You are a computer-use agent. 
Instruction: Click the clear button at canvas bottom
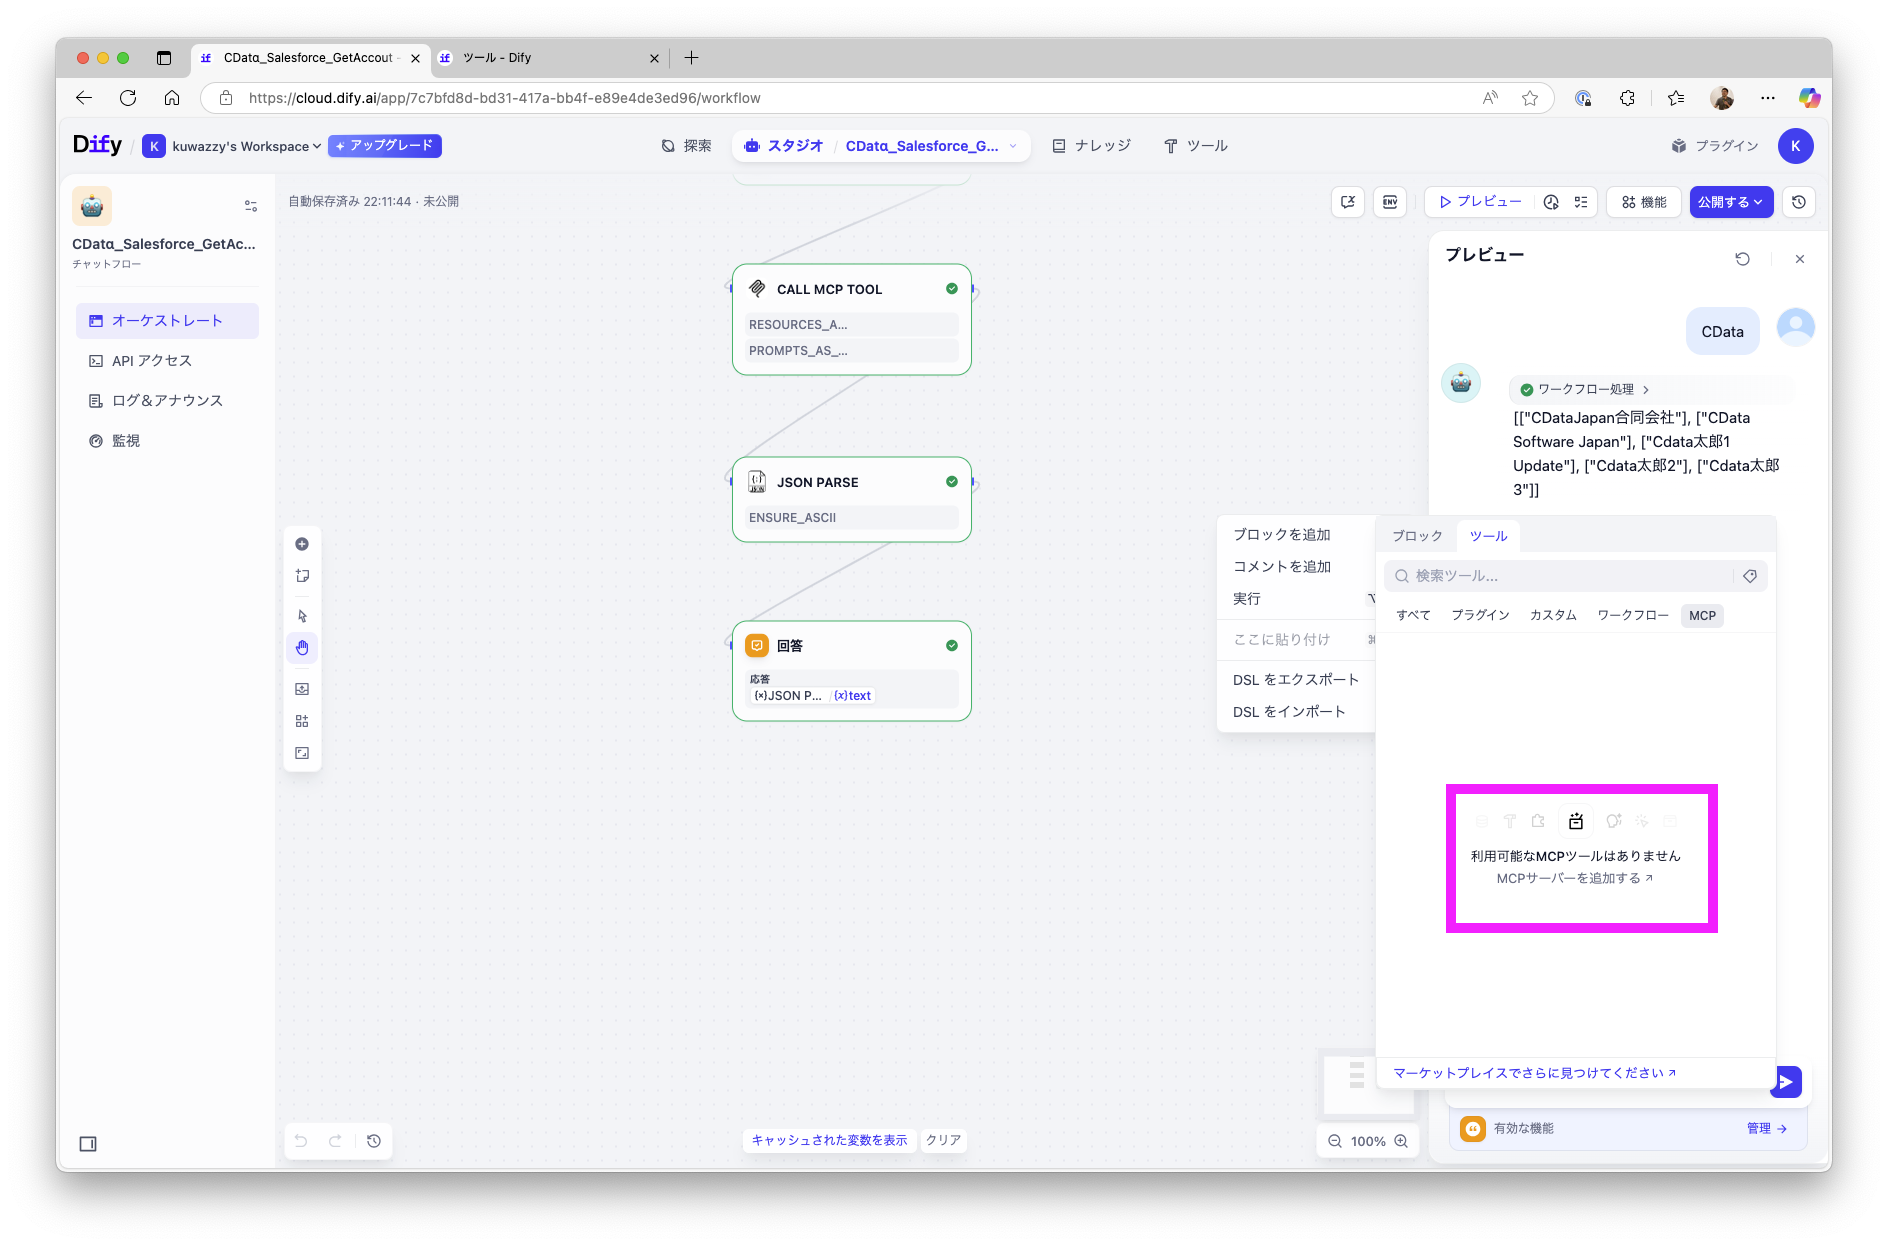[943, 1141]
